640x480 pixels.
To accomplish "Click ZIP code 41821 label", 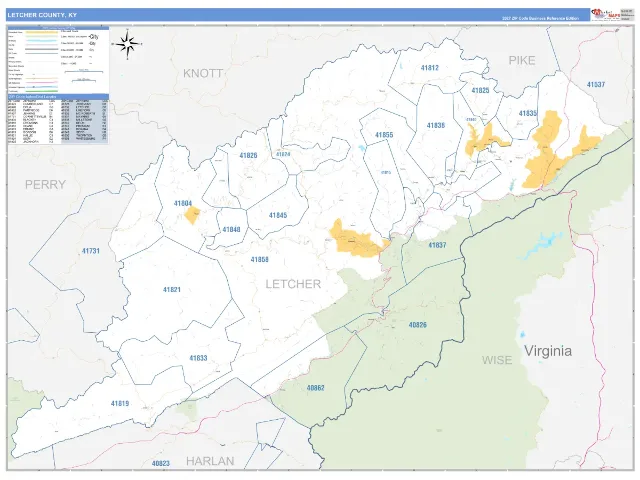I will pyautogui.click(x=172, y=289).
